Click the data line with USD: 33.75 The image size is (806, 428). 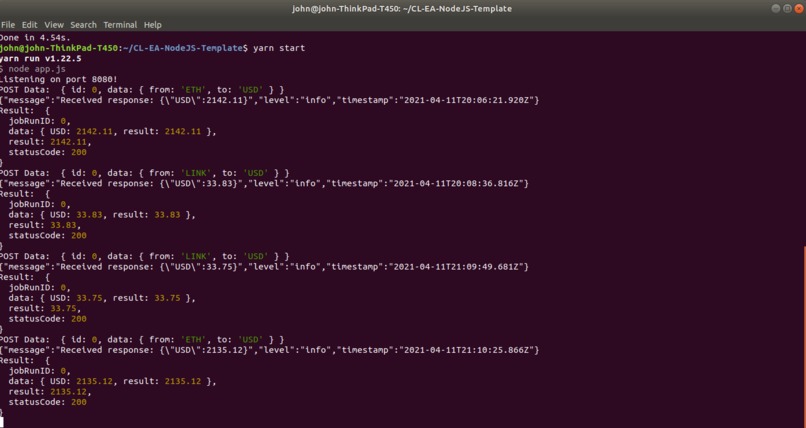coord(102,298)
